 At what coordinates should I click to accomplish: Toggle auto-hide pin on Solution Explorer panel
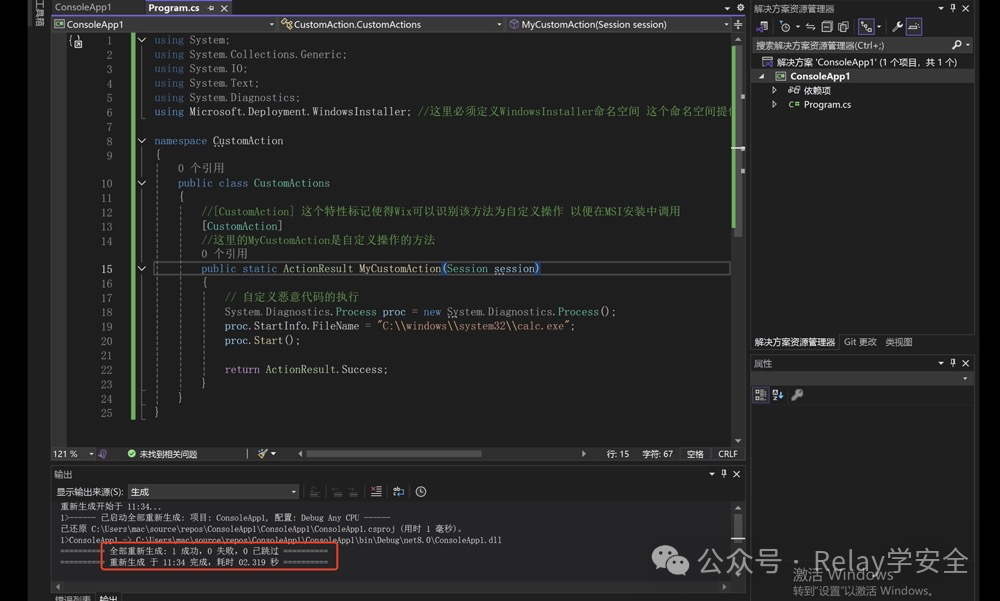[953, 8]
